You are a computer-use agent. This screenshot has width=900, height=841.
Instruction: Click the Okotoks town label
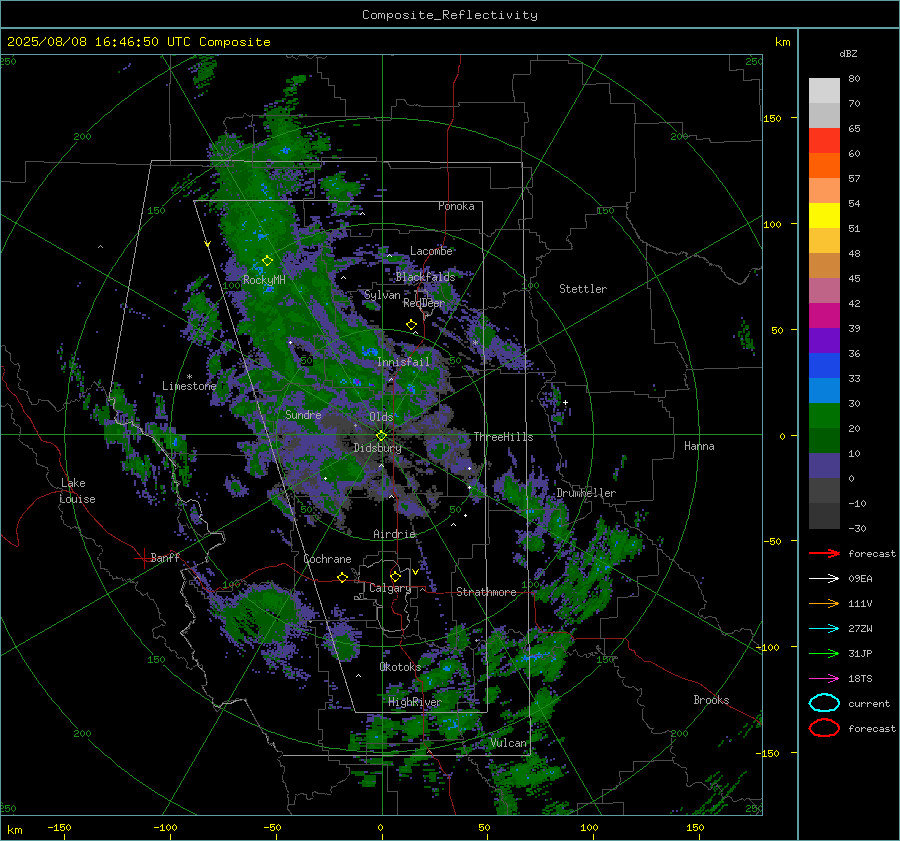(400, 667)
